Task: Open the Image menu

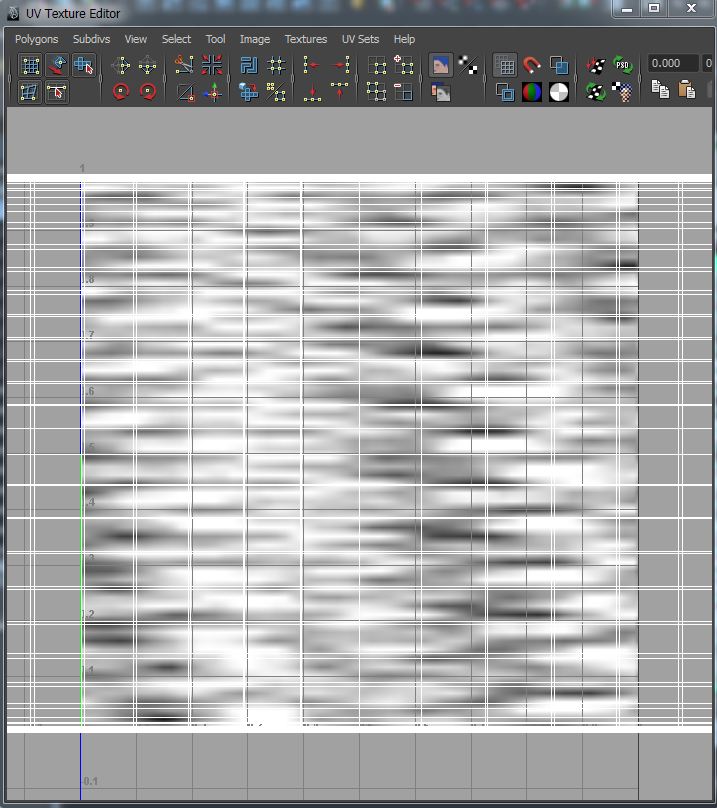Action: pos(255,39)
